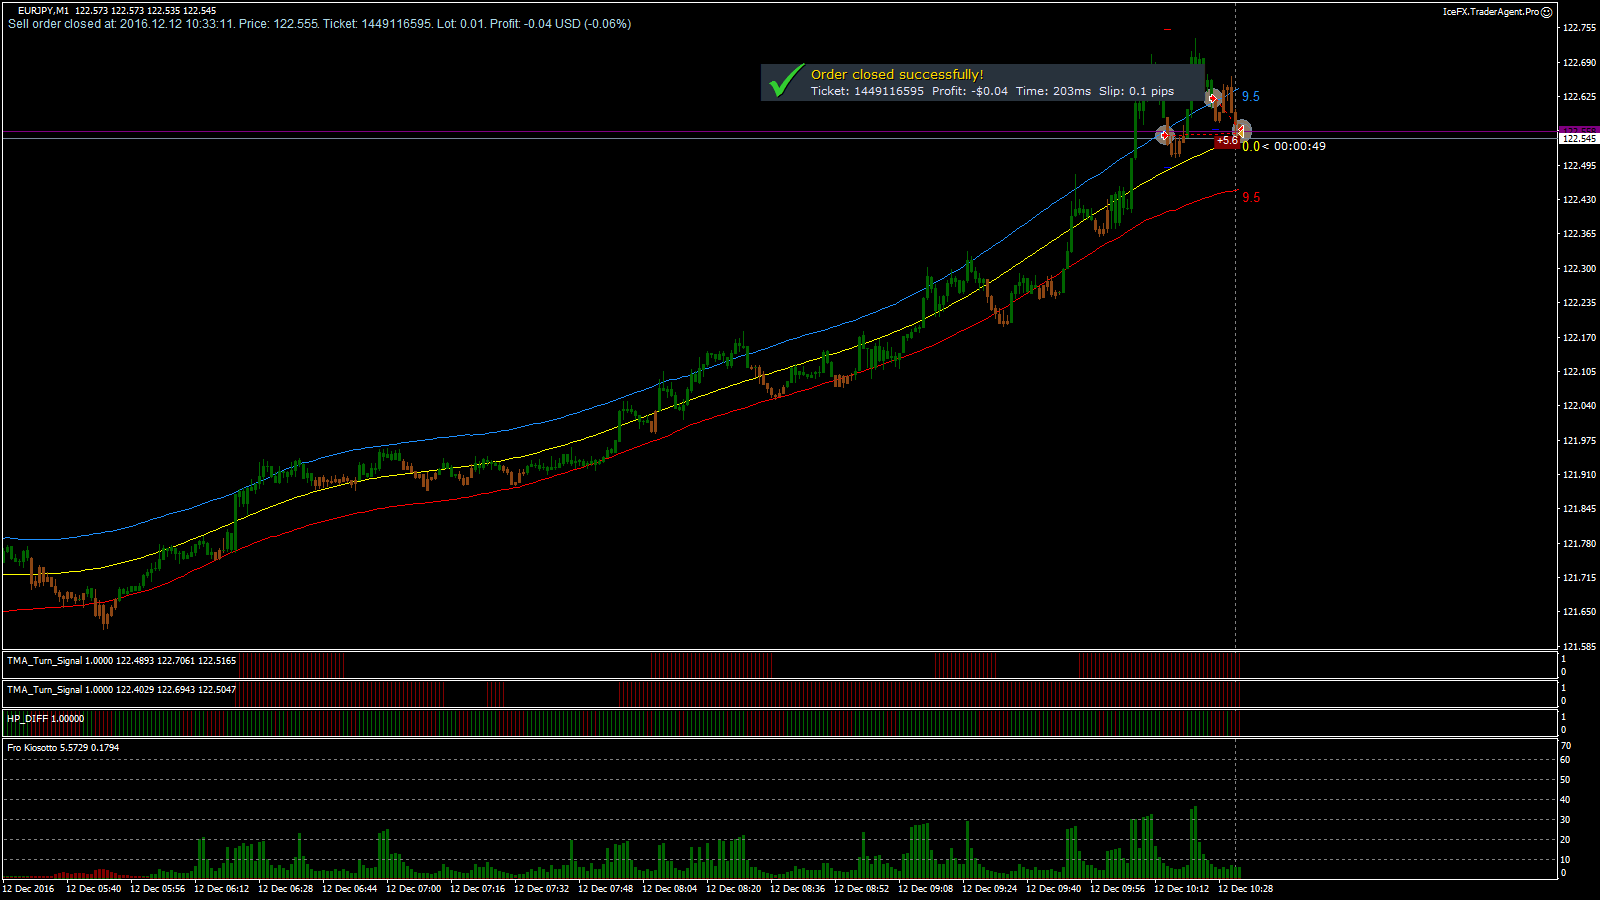Screen dimensions: 1600x900
Task: Click the "Sell order closed at" status line
Action: point(319,24)
